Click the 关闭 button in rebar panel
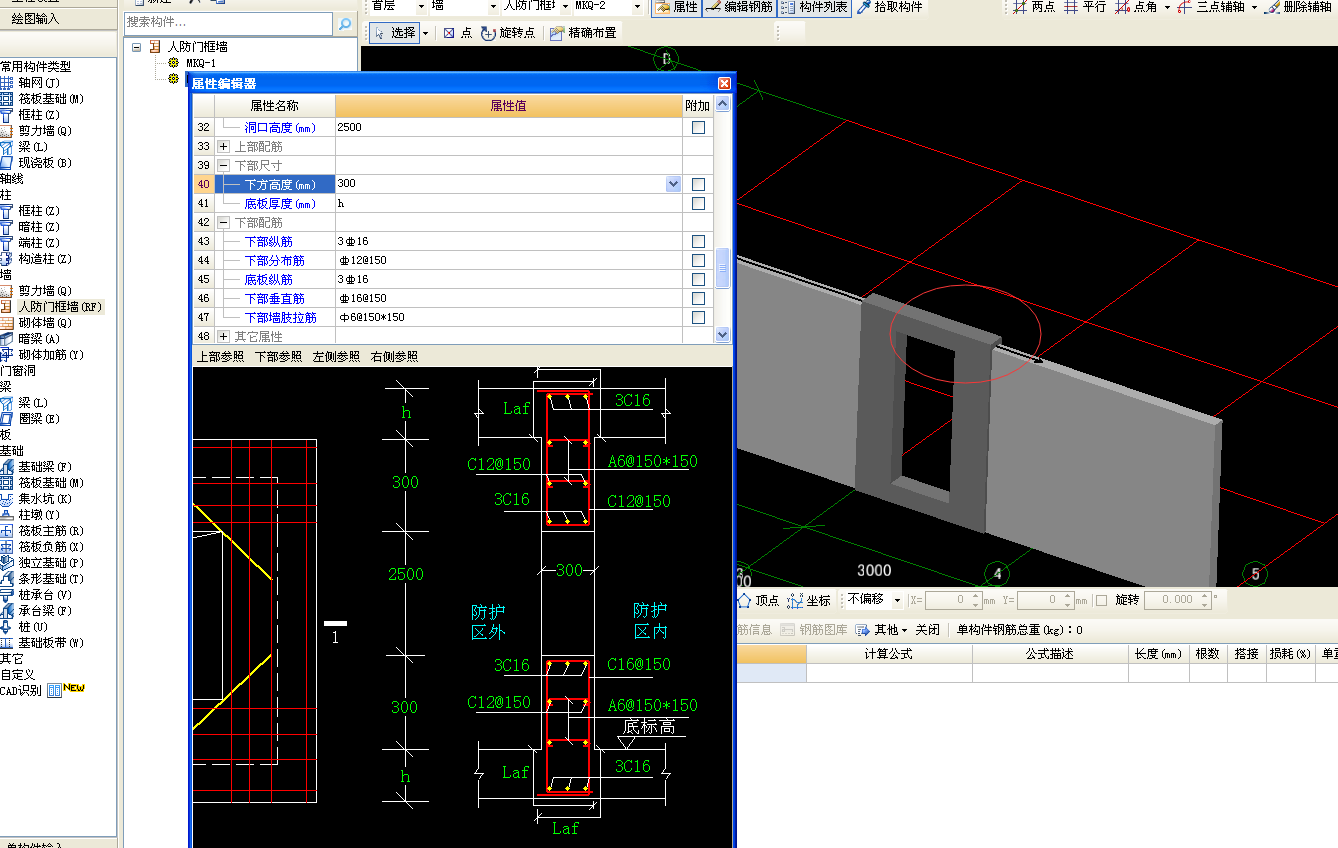1338x848 pixels. coord(927,630)
